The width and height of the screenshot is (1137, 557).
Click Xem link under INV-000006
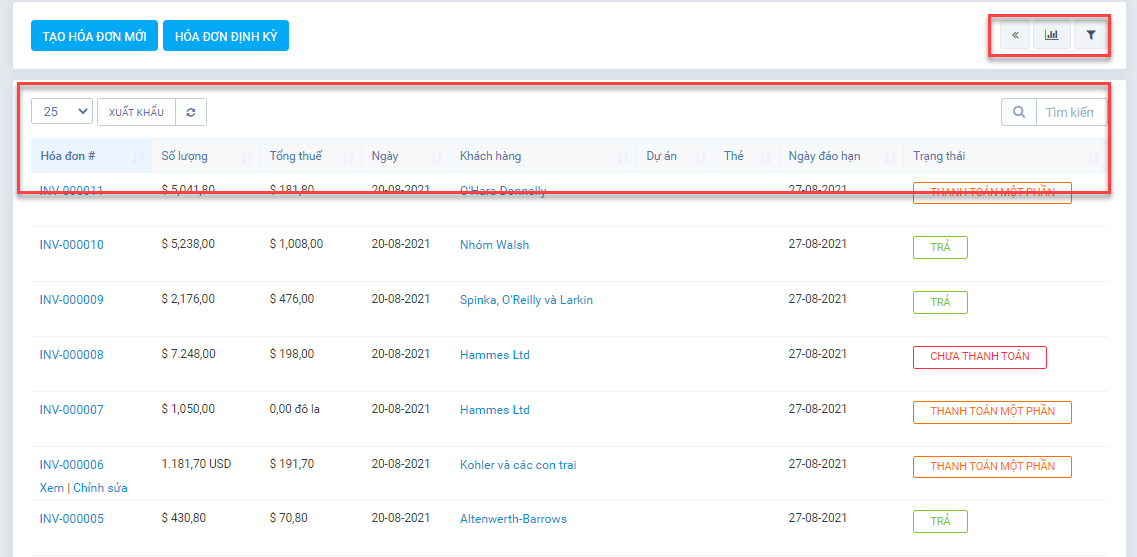coord(51,488)
